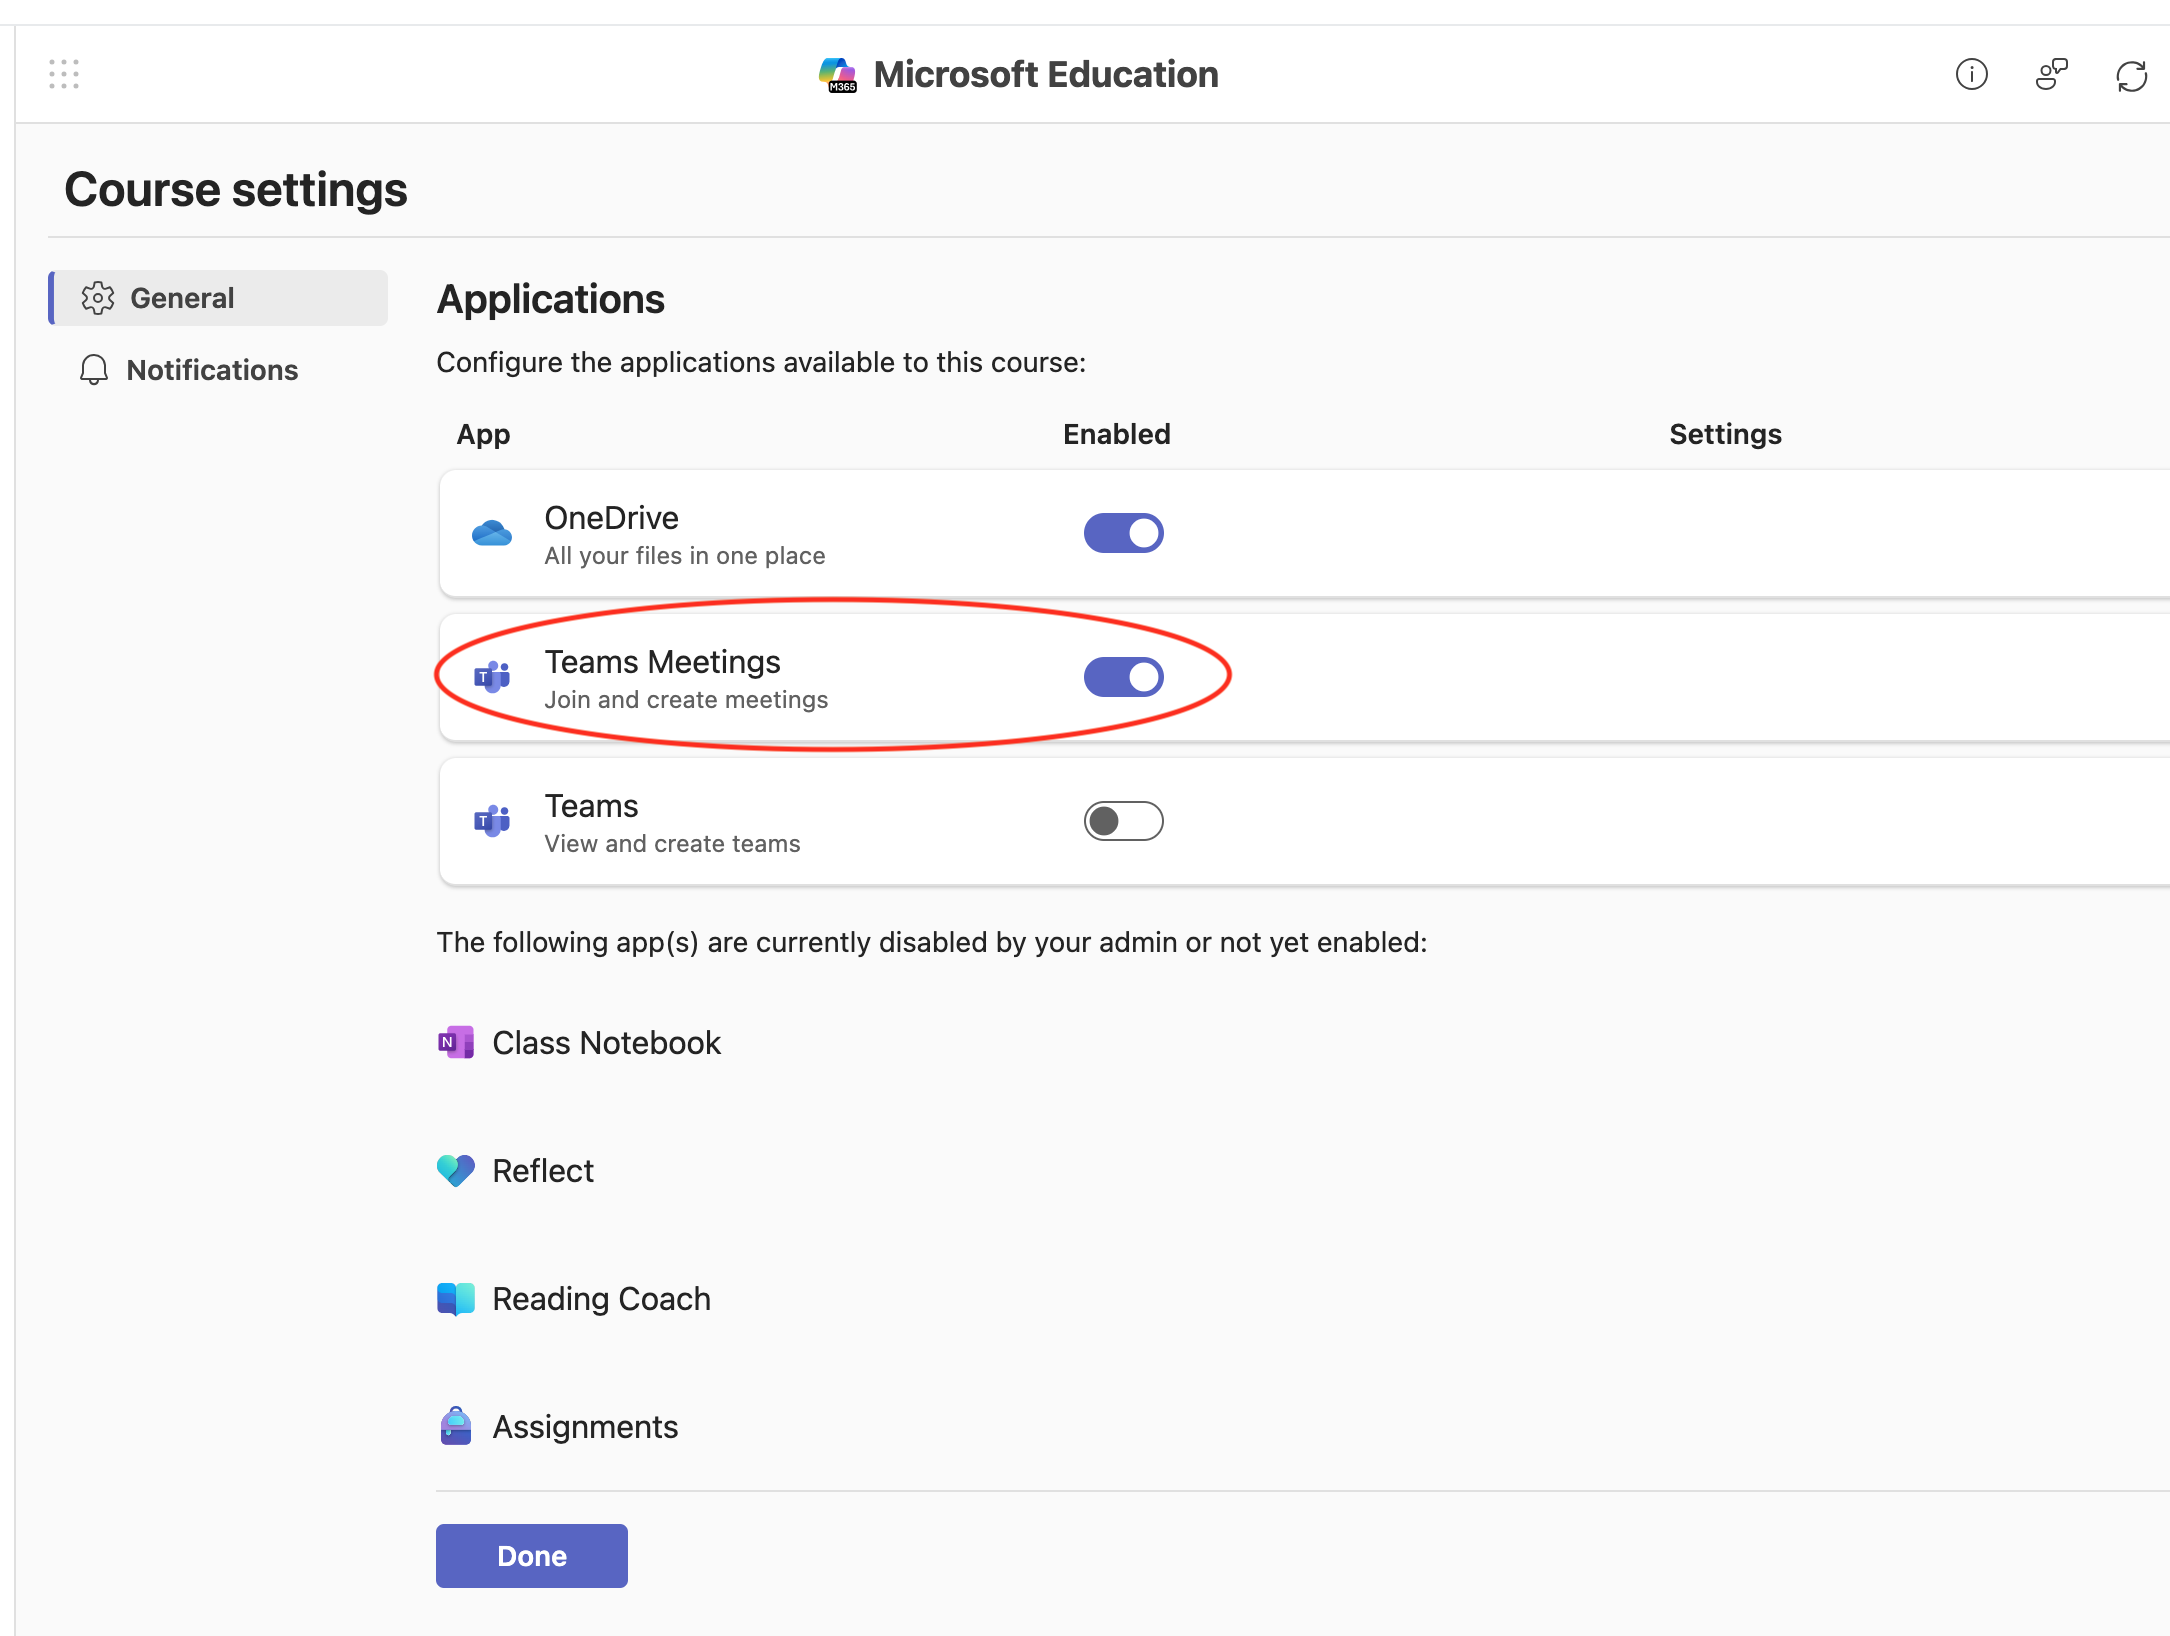This screenshot has width=2170, height=1636.
Task: Click the OneDrive cloud icon
Action: [491, 534]
